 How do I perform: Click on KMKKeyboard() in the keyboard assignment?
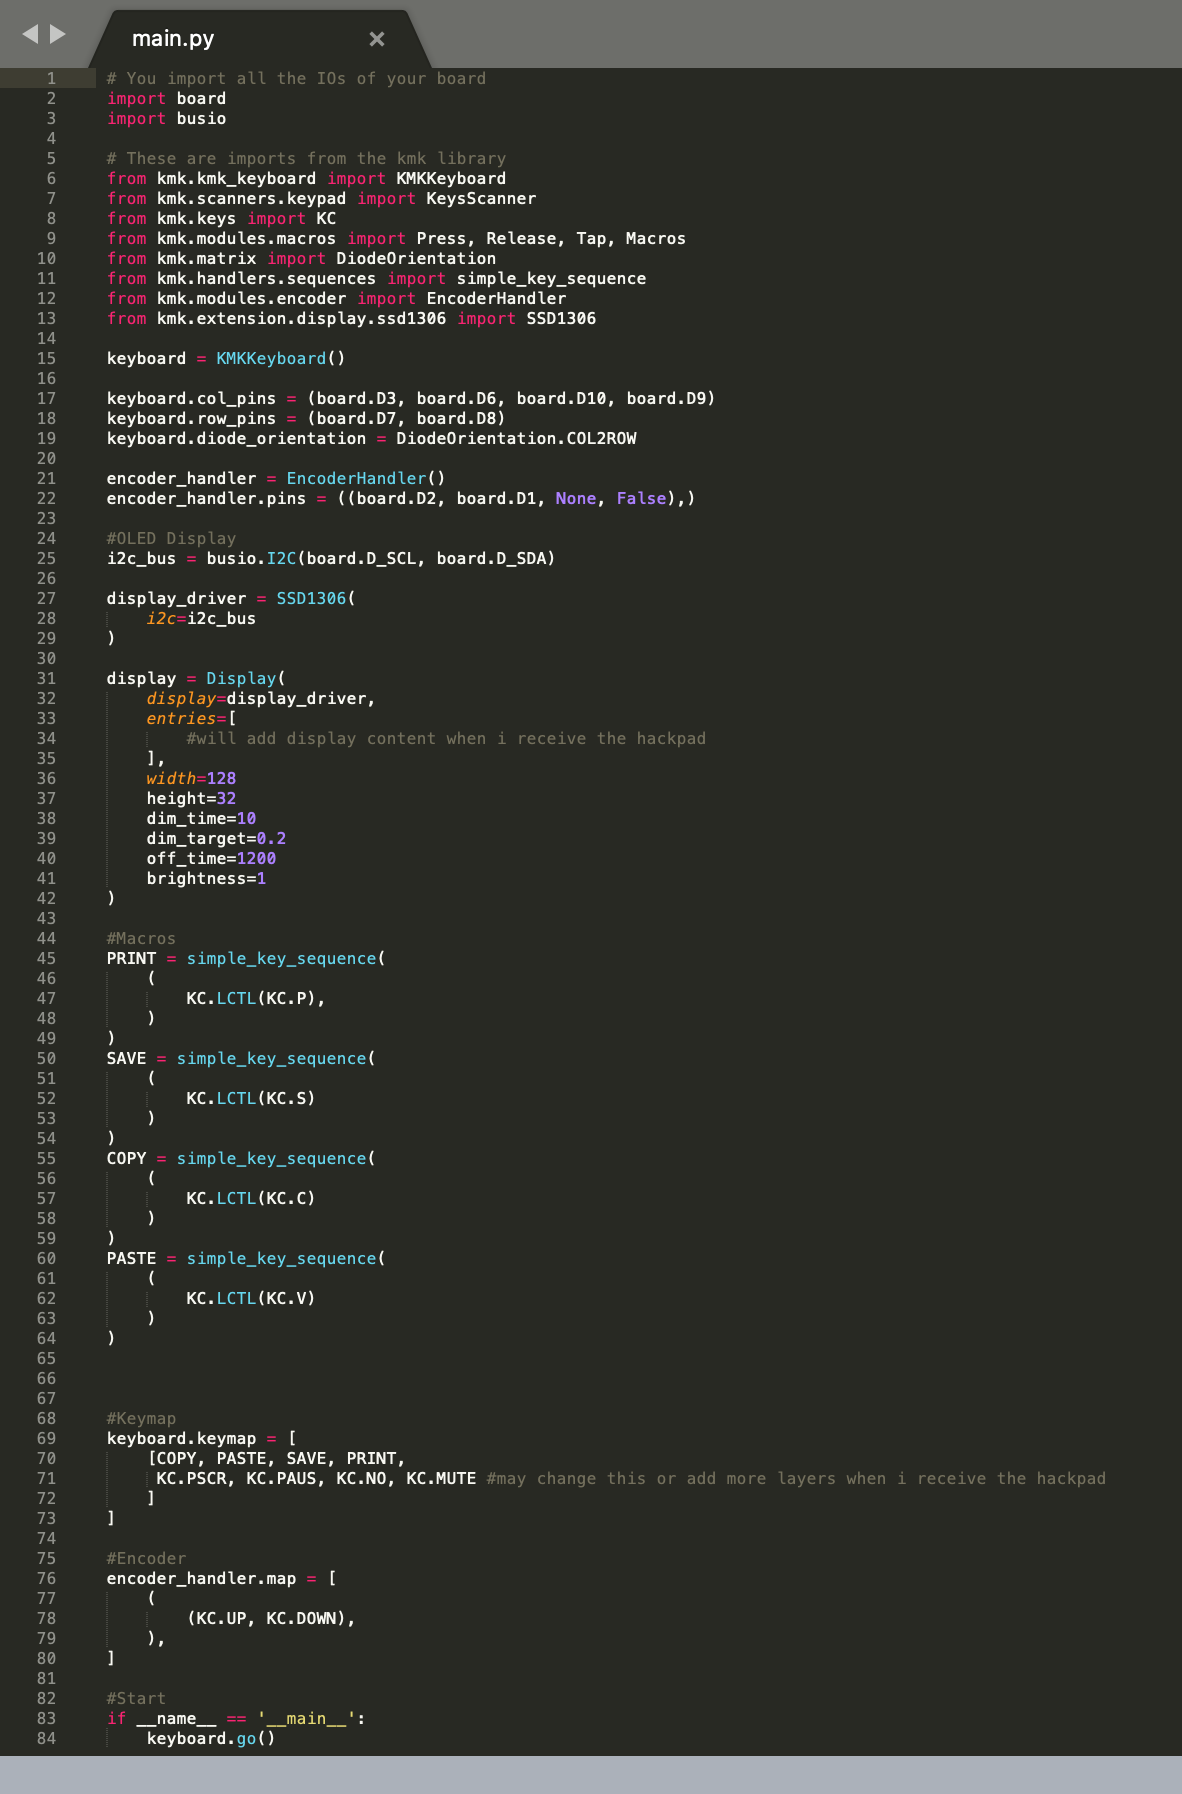280,358
